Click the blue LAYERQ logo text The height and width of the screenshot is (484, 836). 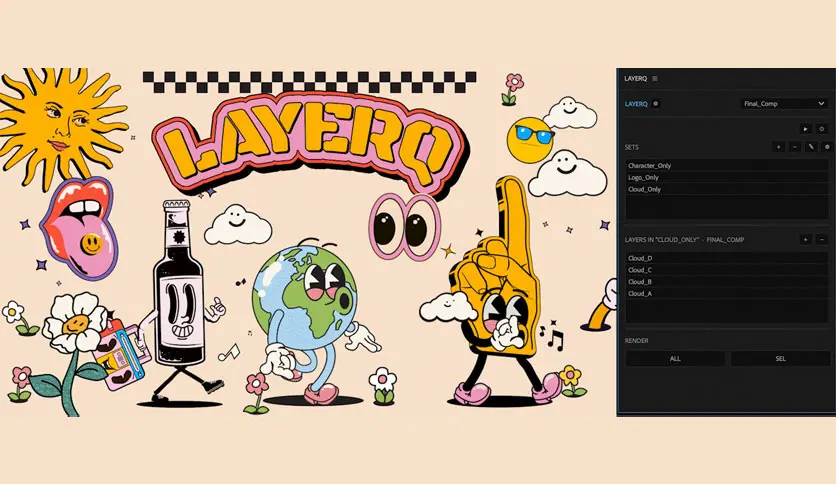(x=636, y=104)
